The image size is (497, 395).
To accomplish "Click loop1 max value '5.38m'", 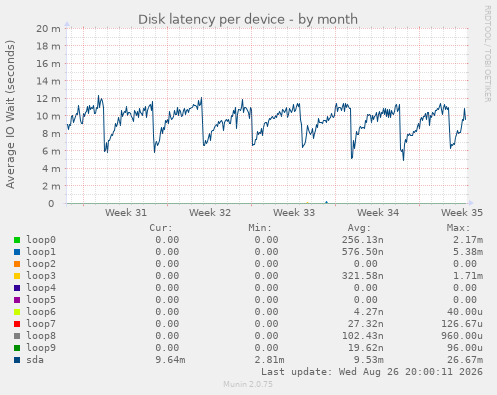I will (x=468, y=252).
